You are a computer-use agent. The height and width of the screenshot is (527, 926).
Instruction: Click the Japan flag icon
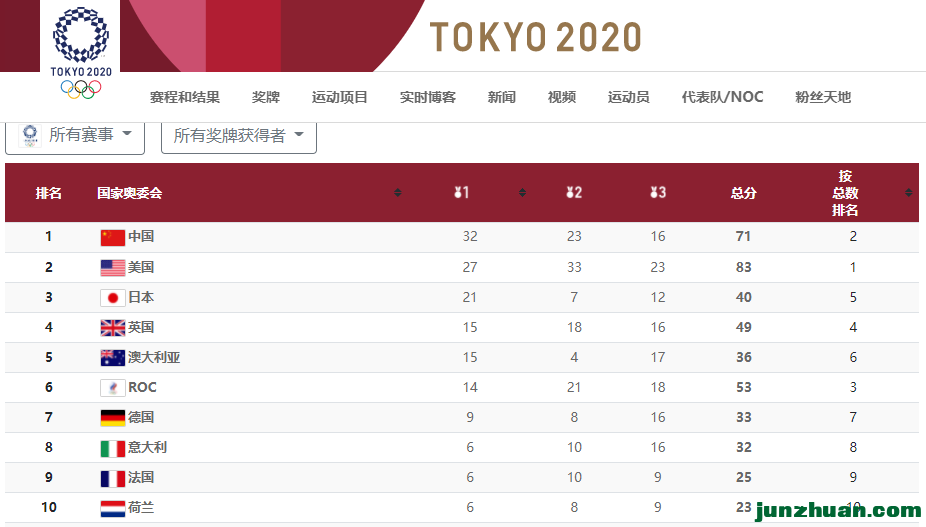tap(112, 297)
